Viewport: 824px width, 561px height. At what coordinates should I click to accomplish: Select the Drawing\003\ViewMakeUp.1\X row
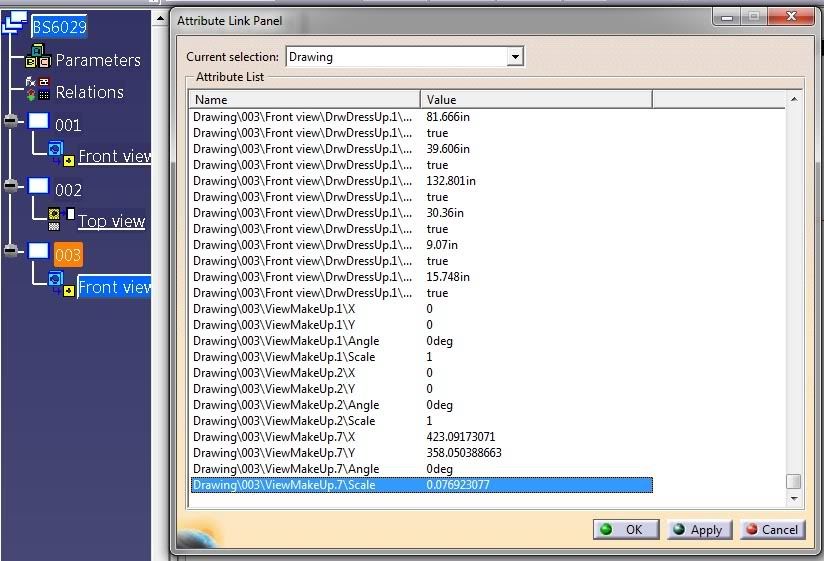point(421,309)
